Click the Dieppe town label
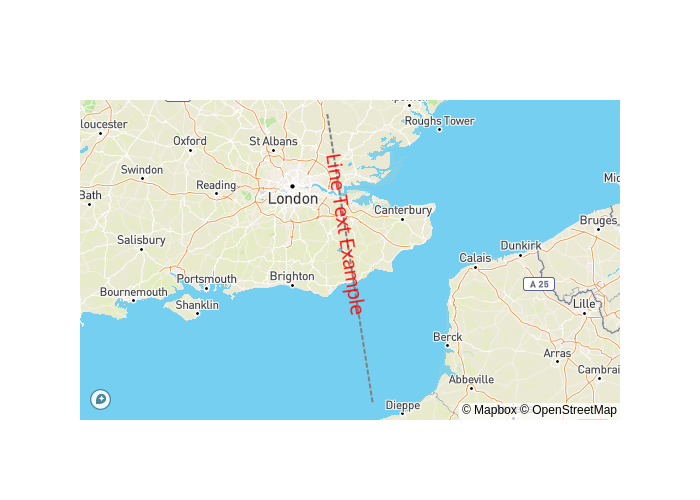 (x=403, y=405)
